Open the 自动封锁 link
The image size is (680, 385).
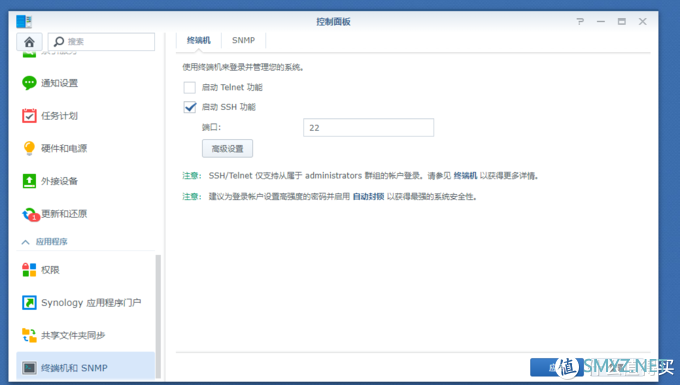[368, 196]
